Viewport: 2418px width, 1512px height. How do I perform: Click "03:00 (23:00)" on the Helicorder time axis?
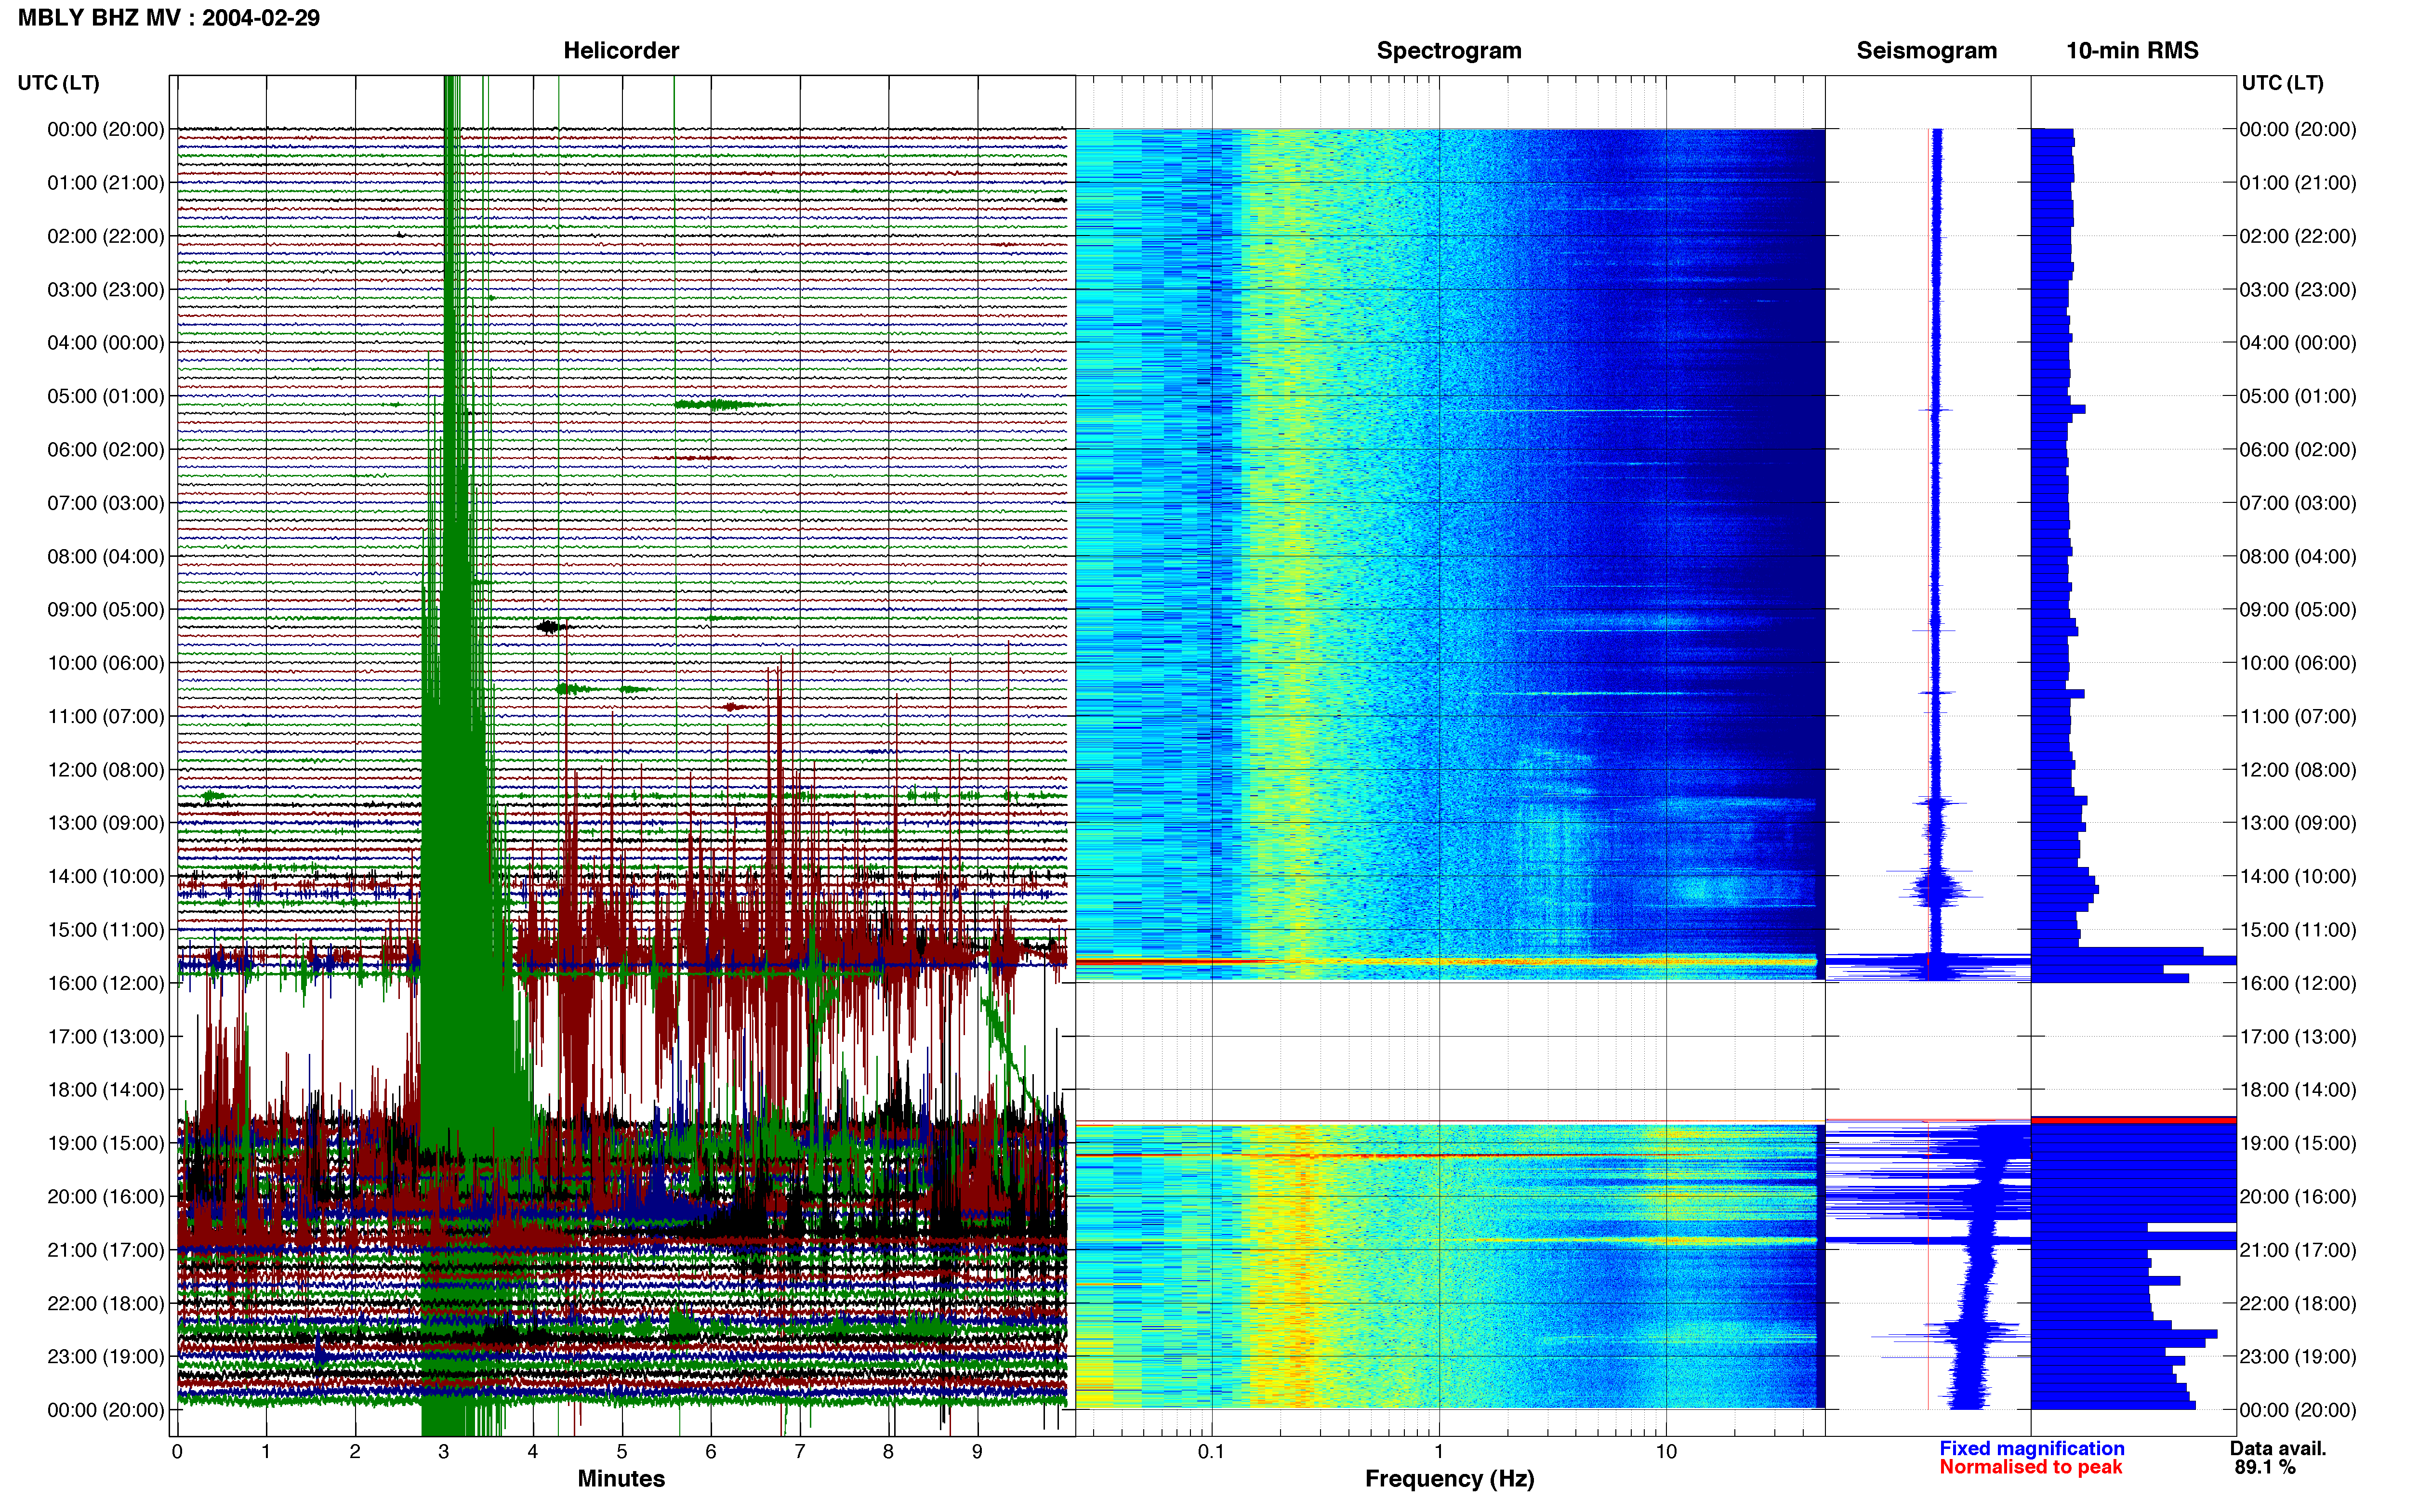(106, 290)
